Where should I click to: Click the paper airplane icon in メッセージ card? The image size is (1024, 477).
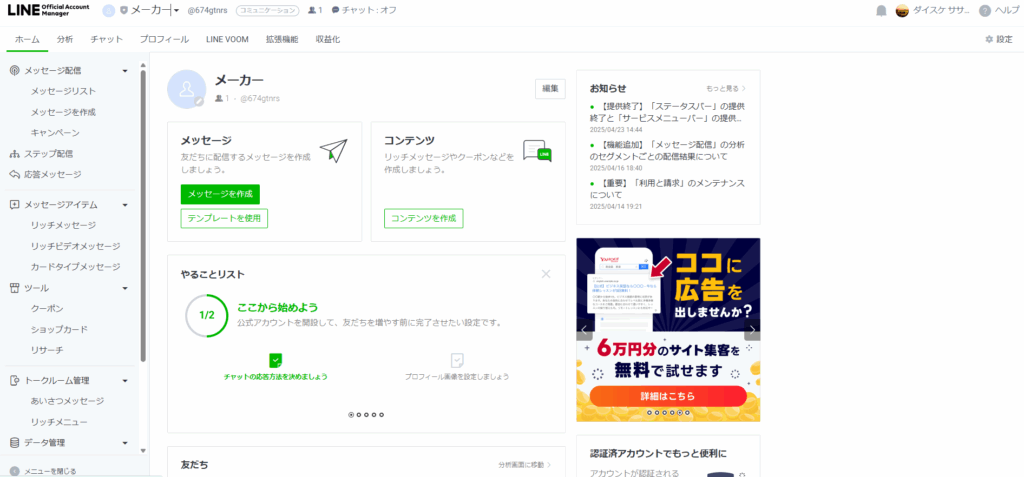point(333,150)
